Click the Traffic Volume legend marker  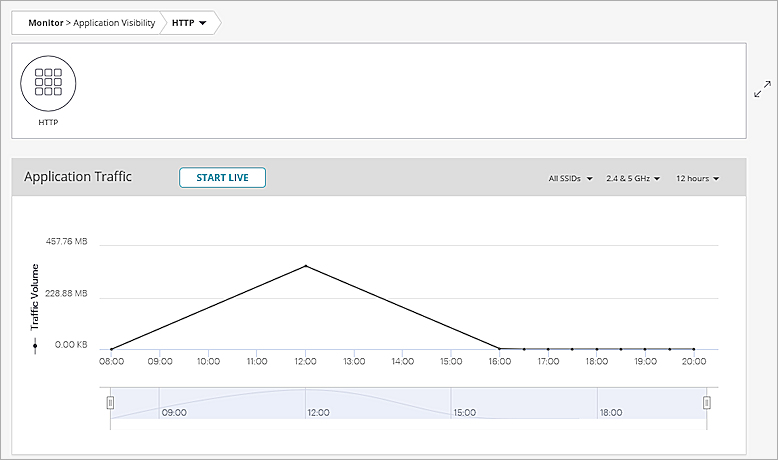[x=35, y=345]
